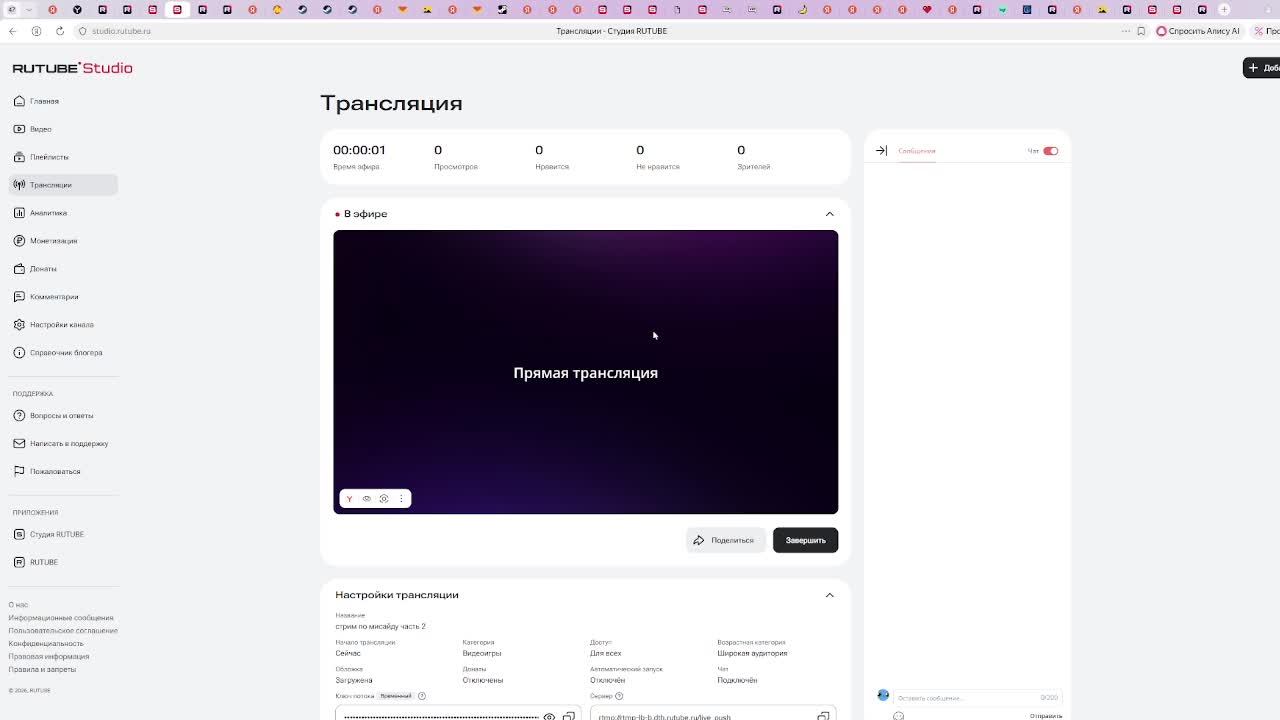Click the help icon next to Сервер
Viewport: 1280px width, 720px height.
[x=619, y=696]
